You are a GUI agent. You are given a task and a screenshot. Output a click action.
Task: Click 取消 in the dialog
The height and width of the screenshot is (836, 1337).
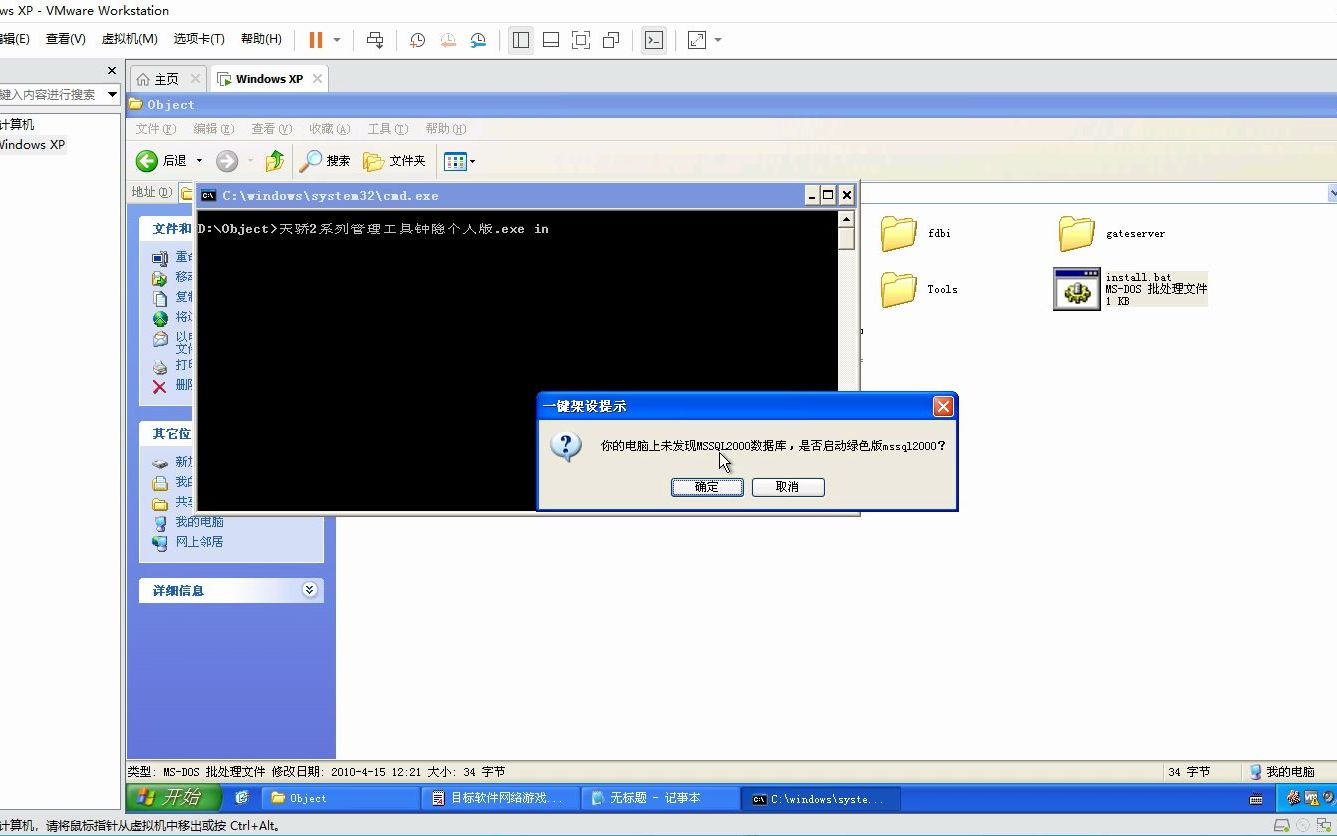click(788, 487)
